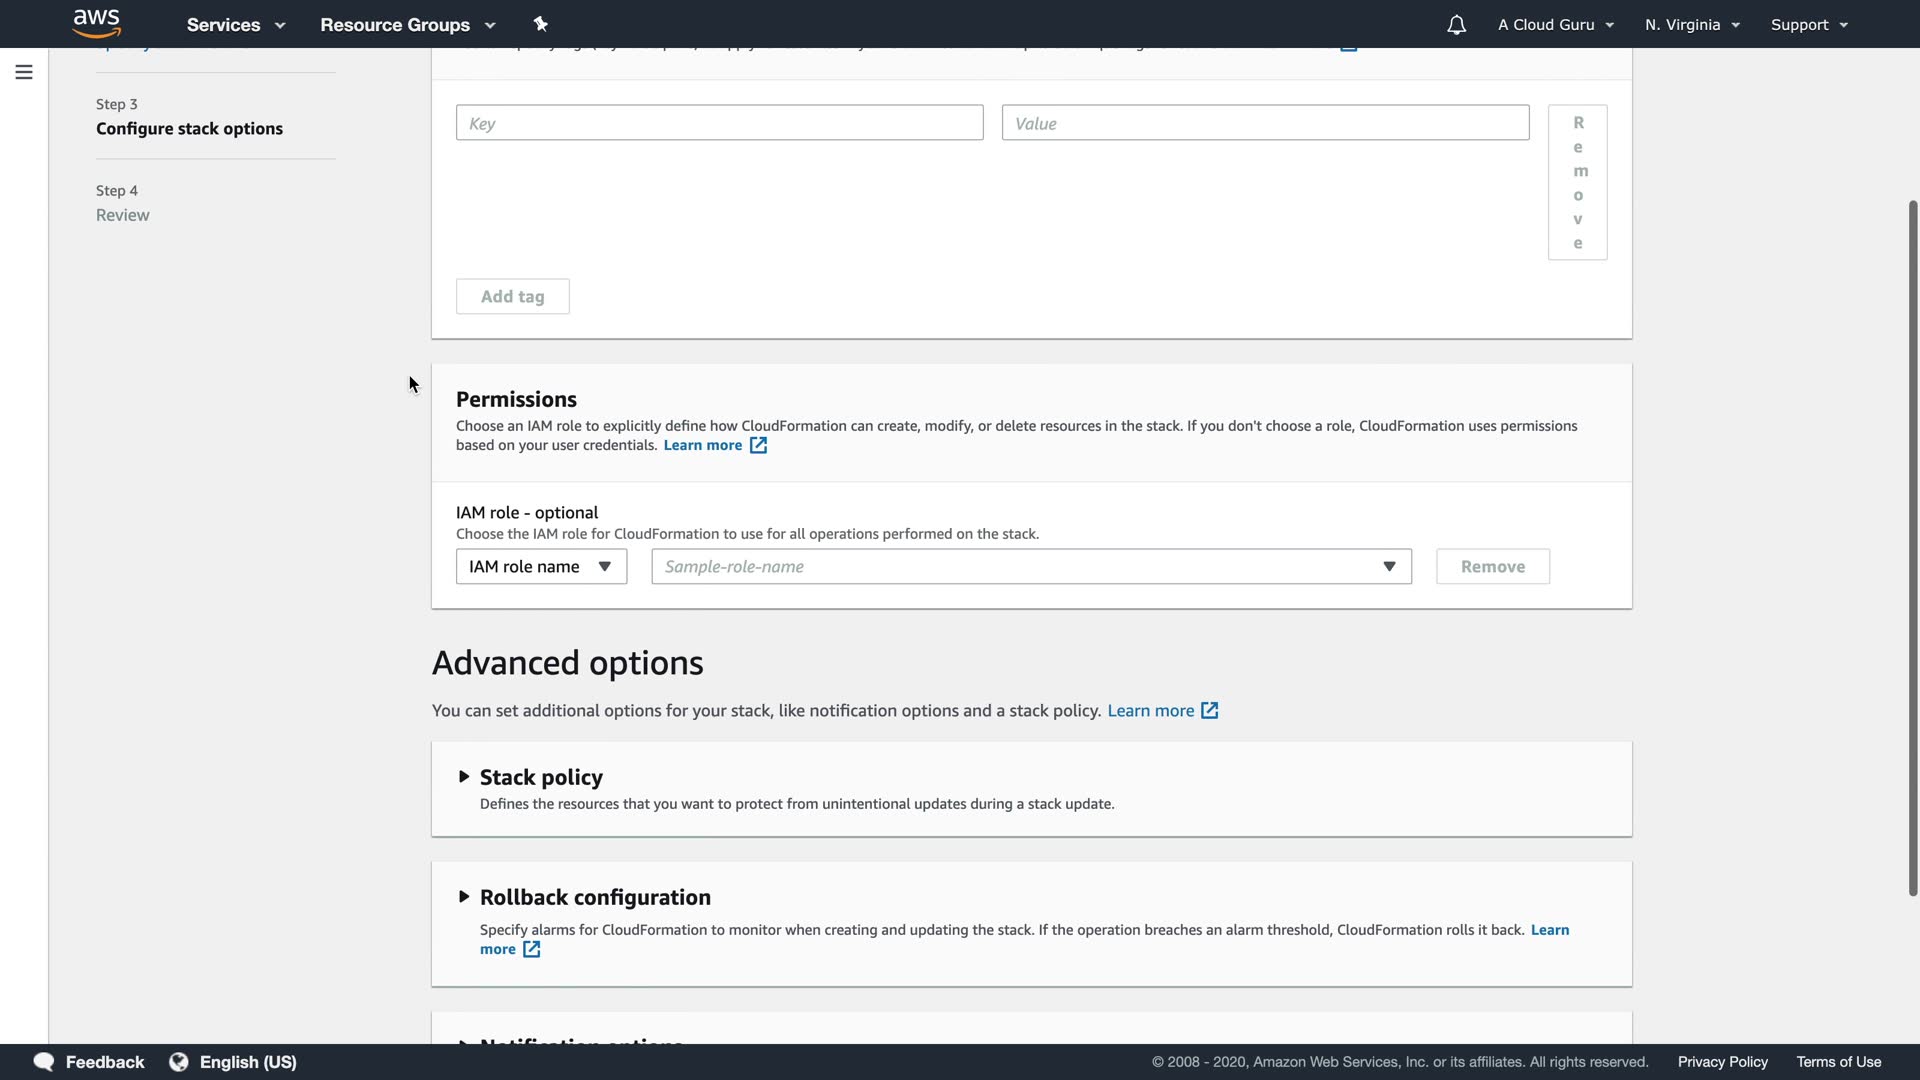Viewport: 1920px width, 1080px height.
Task: Click the tag Key input field
Action: [719, 123]
